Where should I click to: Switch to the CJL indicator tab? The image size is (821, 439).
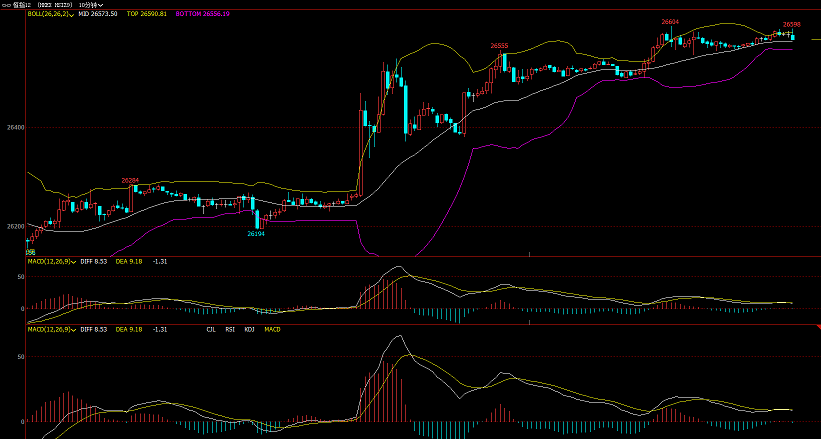pyautogui.click(x=211, y=328)
